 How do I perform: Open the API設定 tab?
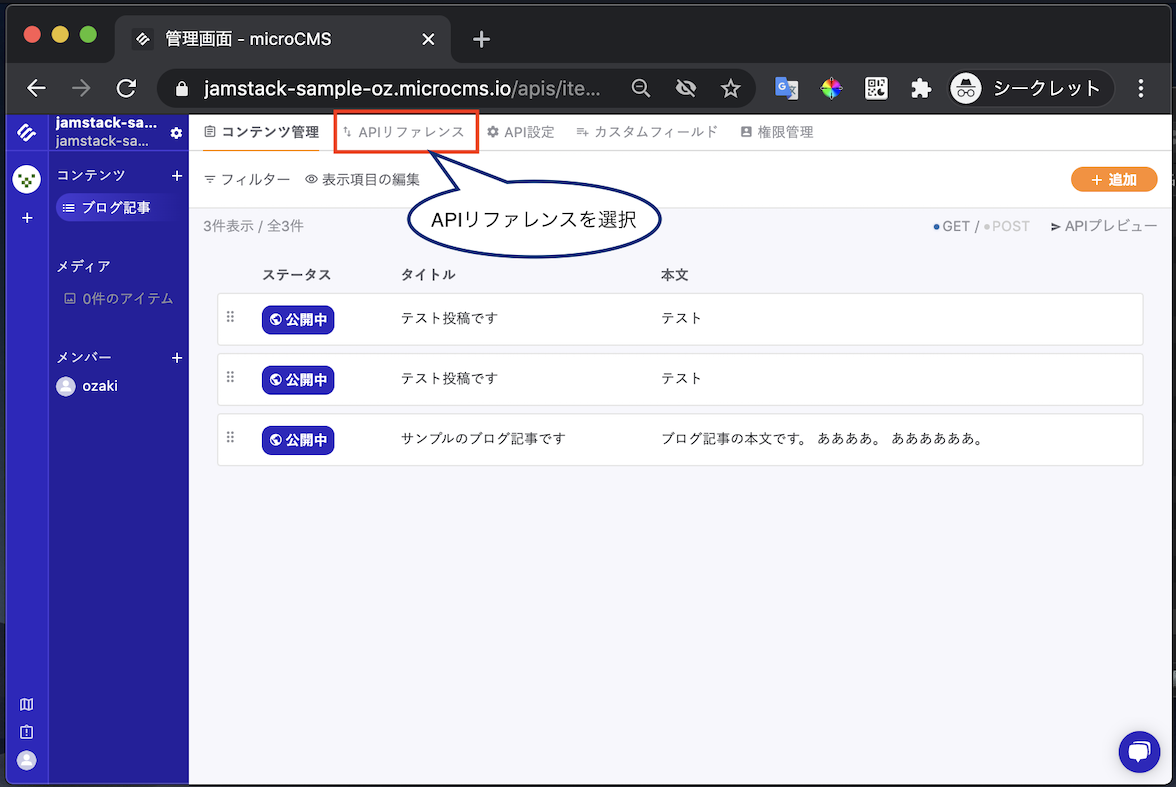520,132
